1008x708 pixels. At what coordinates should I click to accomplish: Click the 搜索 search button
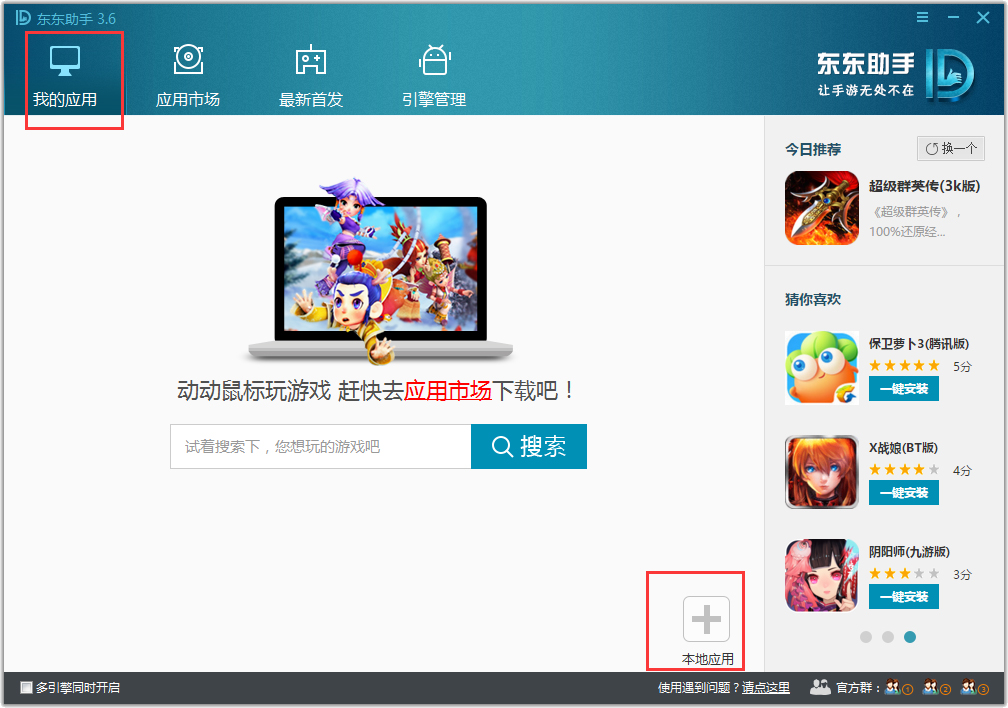pos(529,446)
